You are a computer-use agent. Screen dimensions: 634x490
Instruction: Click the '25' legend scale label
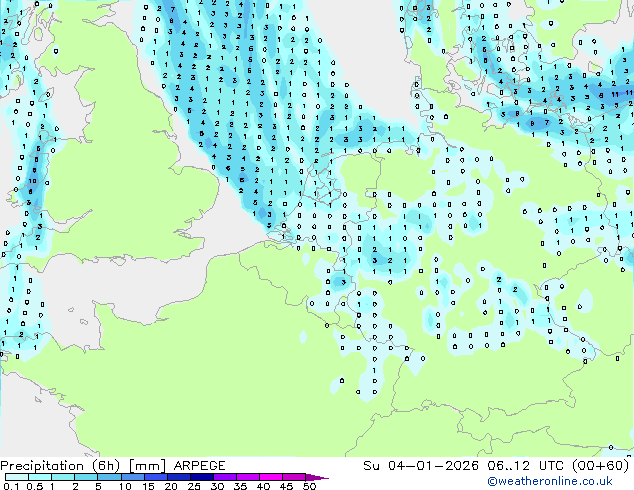tap(194, 486)
